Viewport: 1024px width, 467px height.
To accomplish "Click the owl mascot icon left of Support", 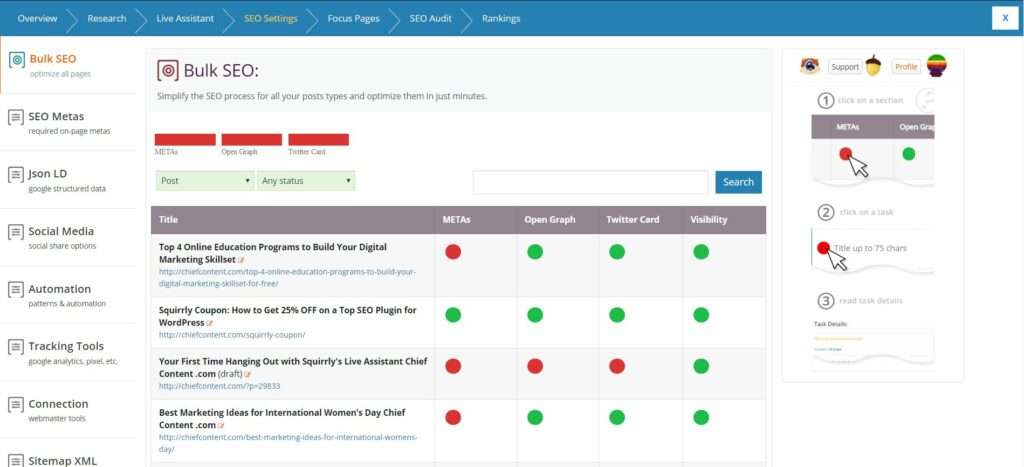I will pyautogui.click(x=810, y=66).
